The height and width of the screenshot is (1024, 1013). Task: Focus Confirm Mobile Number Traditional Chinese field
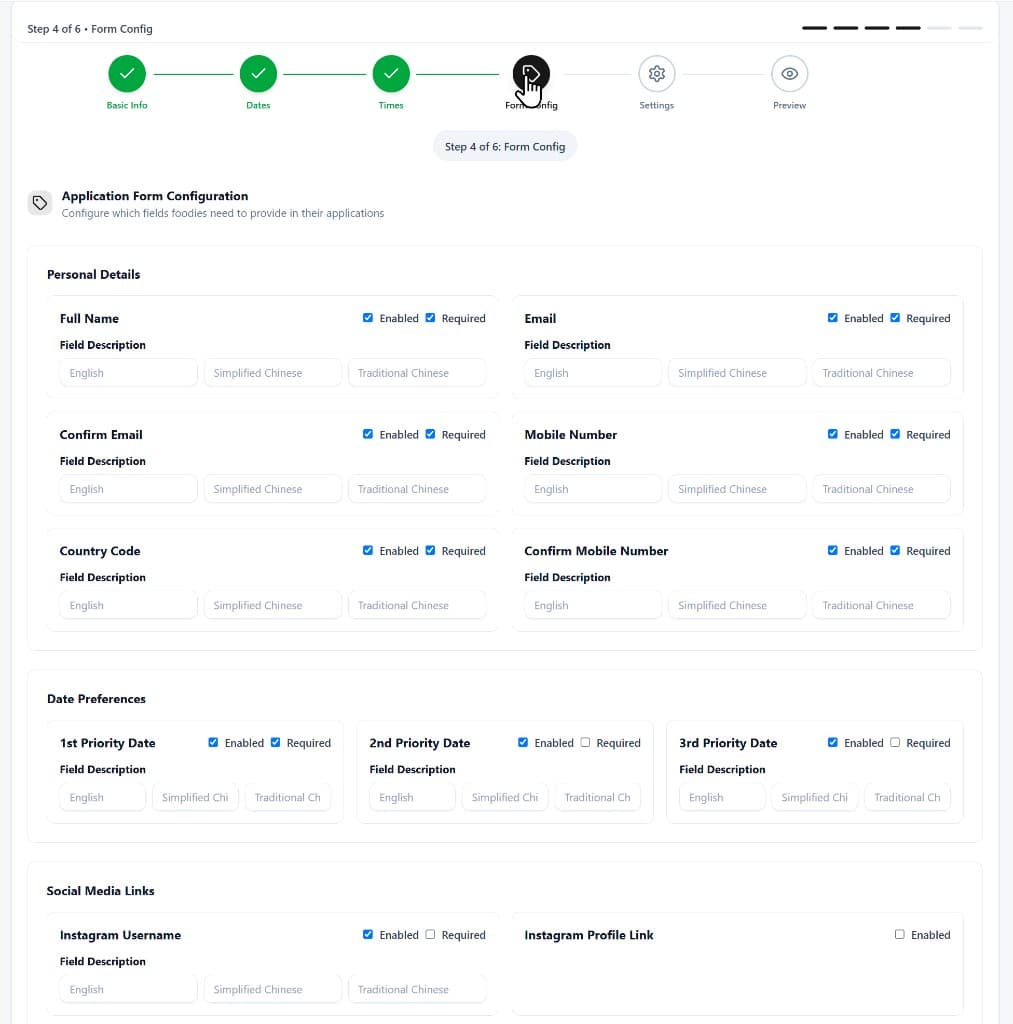882,605
